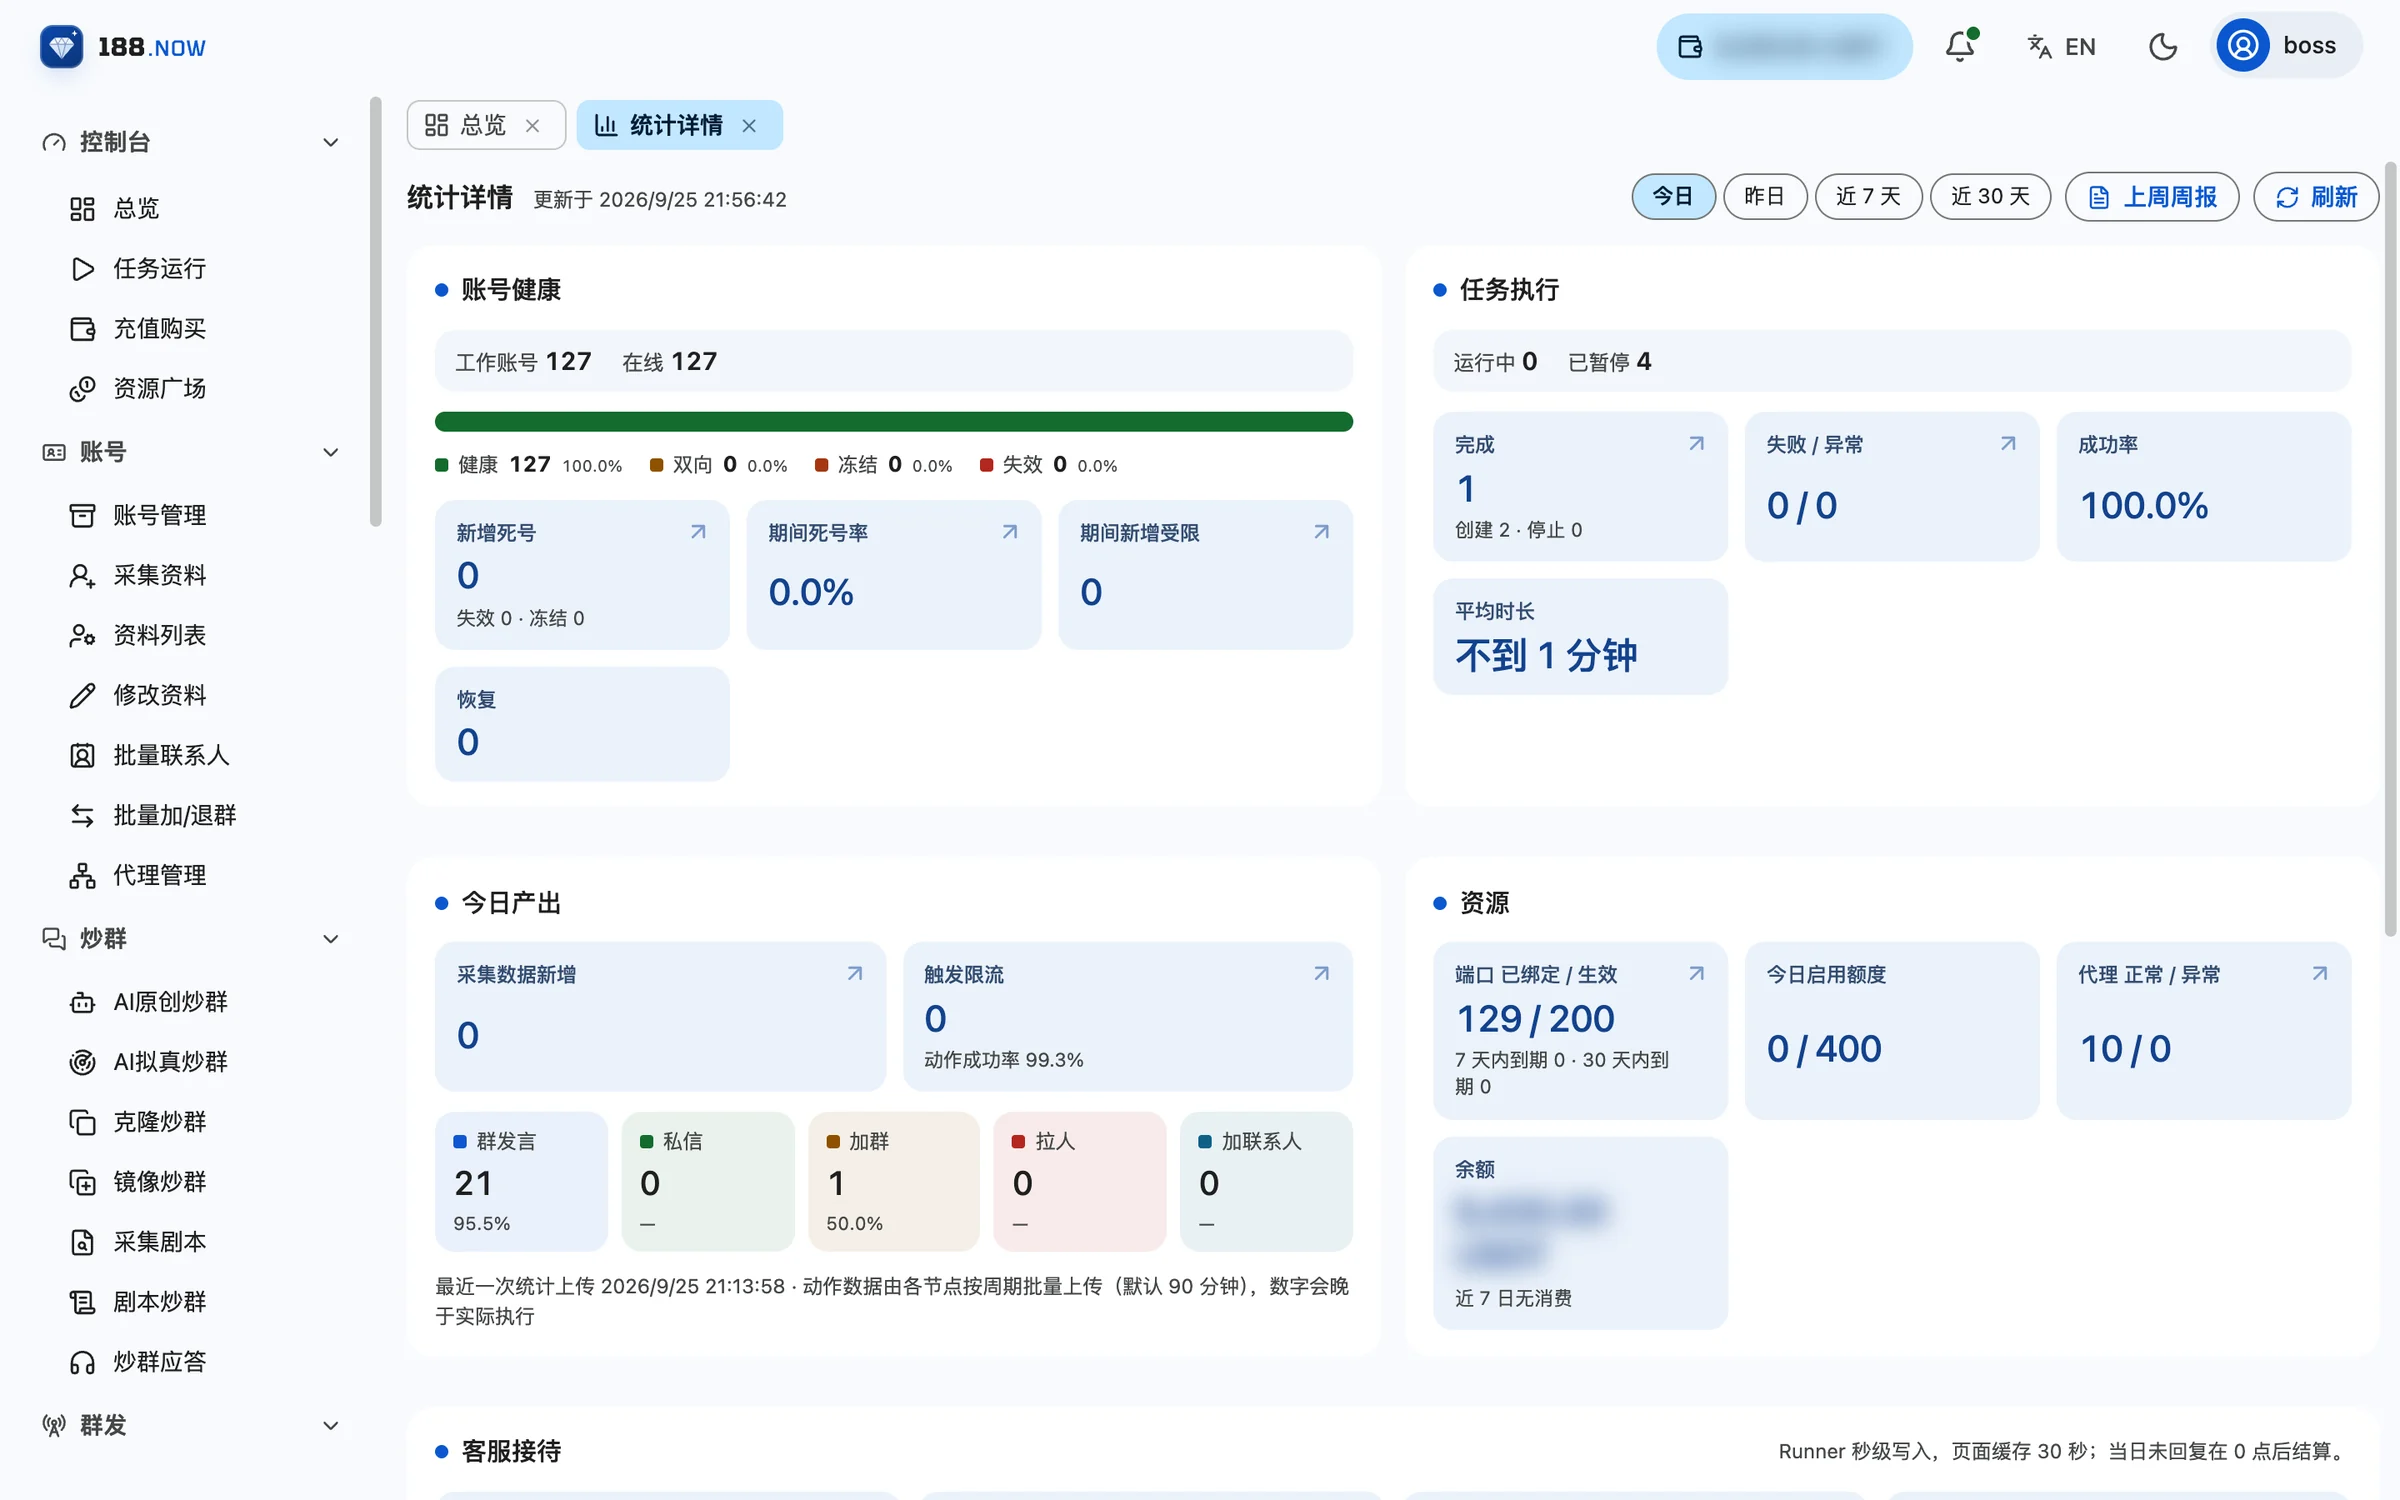Click the 代理管理 network icon
Image resolution: width=2400 pixels, height=1500 pixels.
(82, 875)
